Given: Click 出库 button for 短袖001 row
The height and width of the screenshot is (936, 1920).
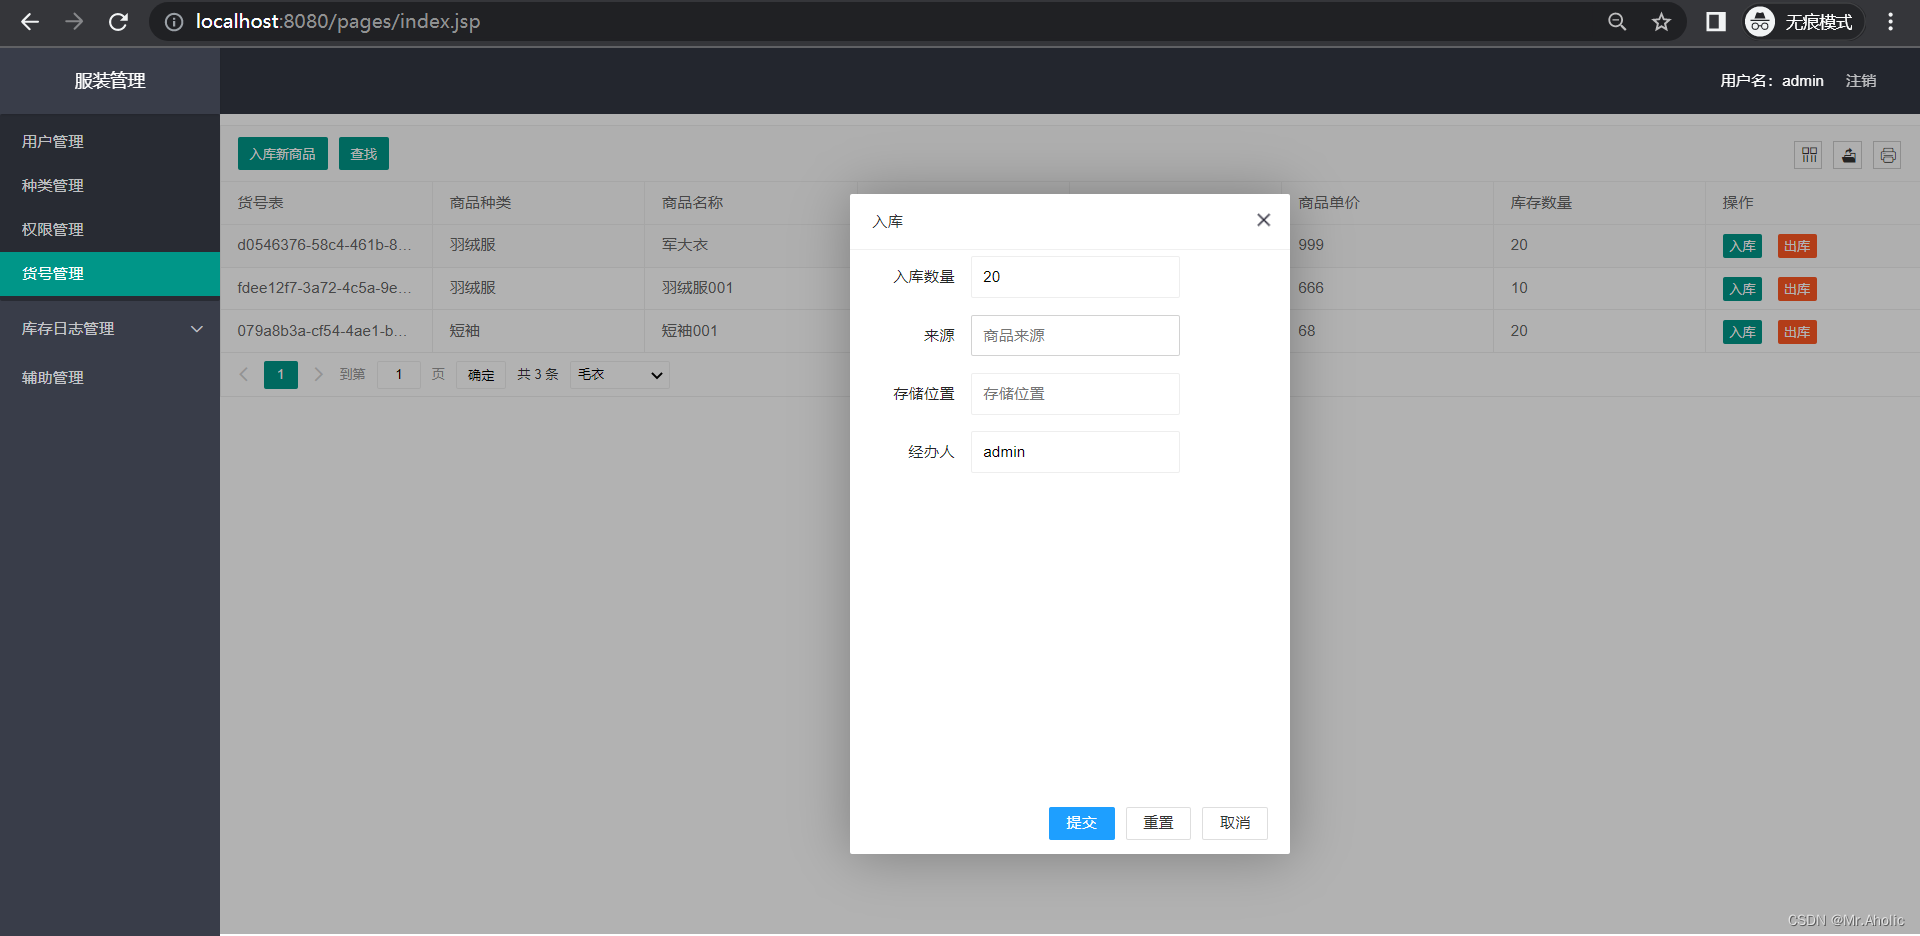Looking at the screenshot, I should (1797, 332).
